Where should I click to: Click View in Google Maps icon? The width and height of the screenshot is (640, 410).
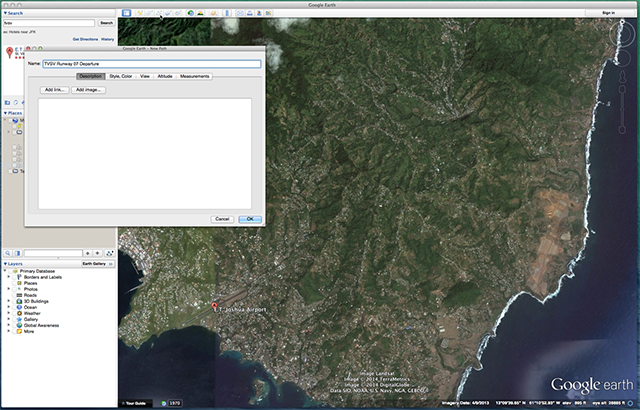pyautogui.click(x=268, y=13)
